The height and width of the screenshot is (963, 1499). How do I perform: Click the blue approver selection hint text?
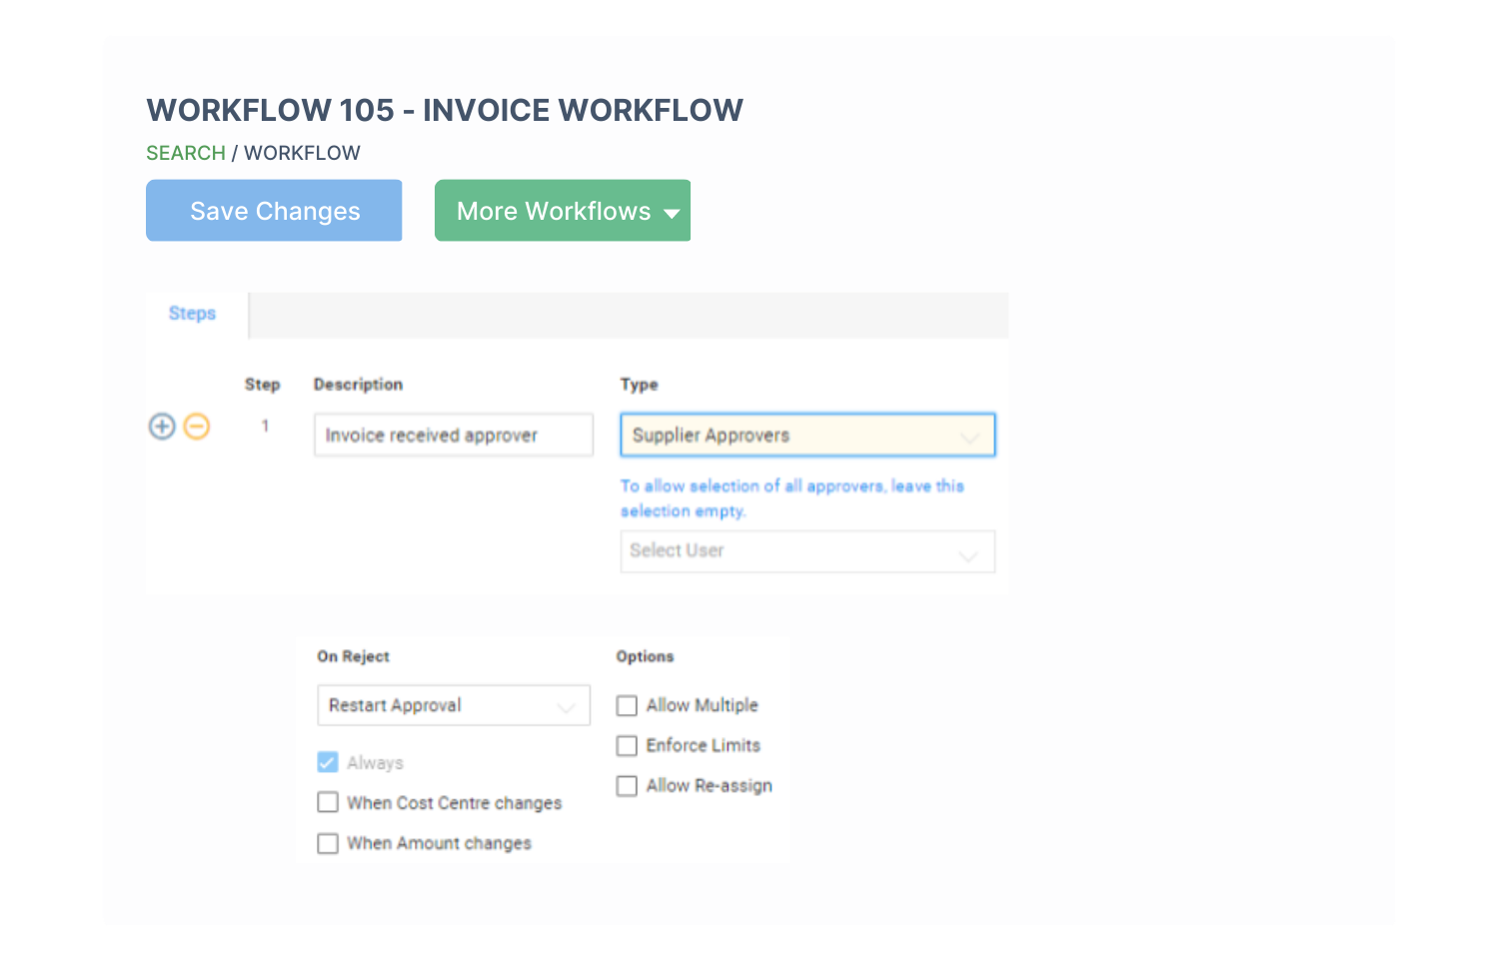click(x=792, y=498)
